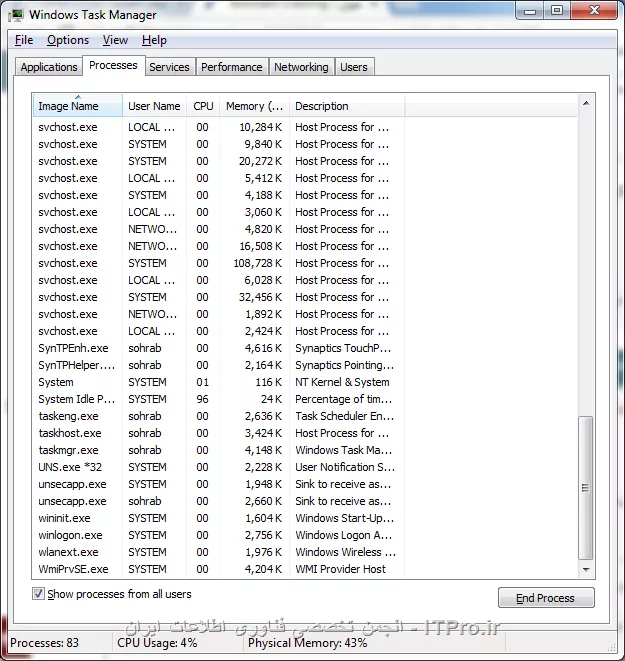Click the End Process button
Viewport: 625px width, 661px height.
546,598
